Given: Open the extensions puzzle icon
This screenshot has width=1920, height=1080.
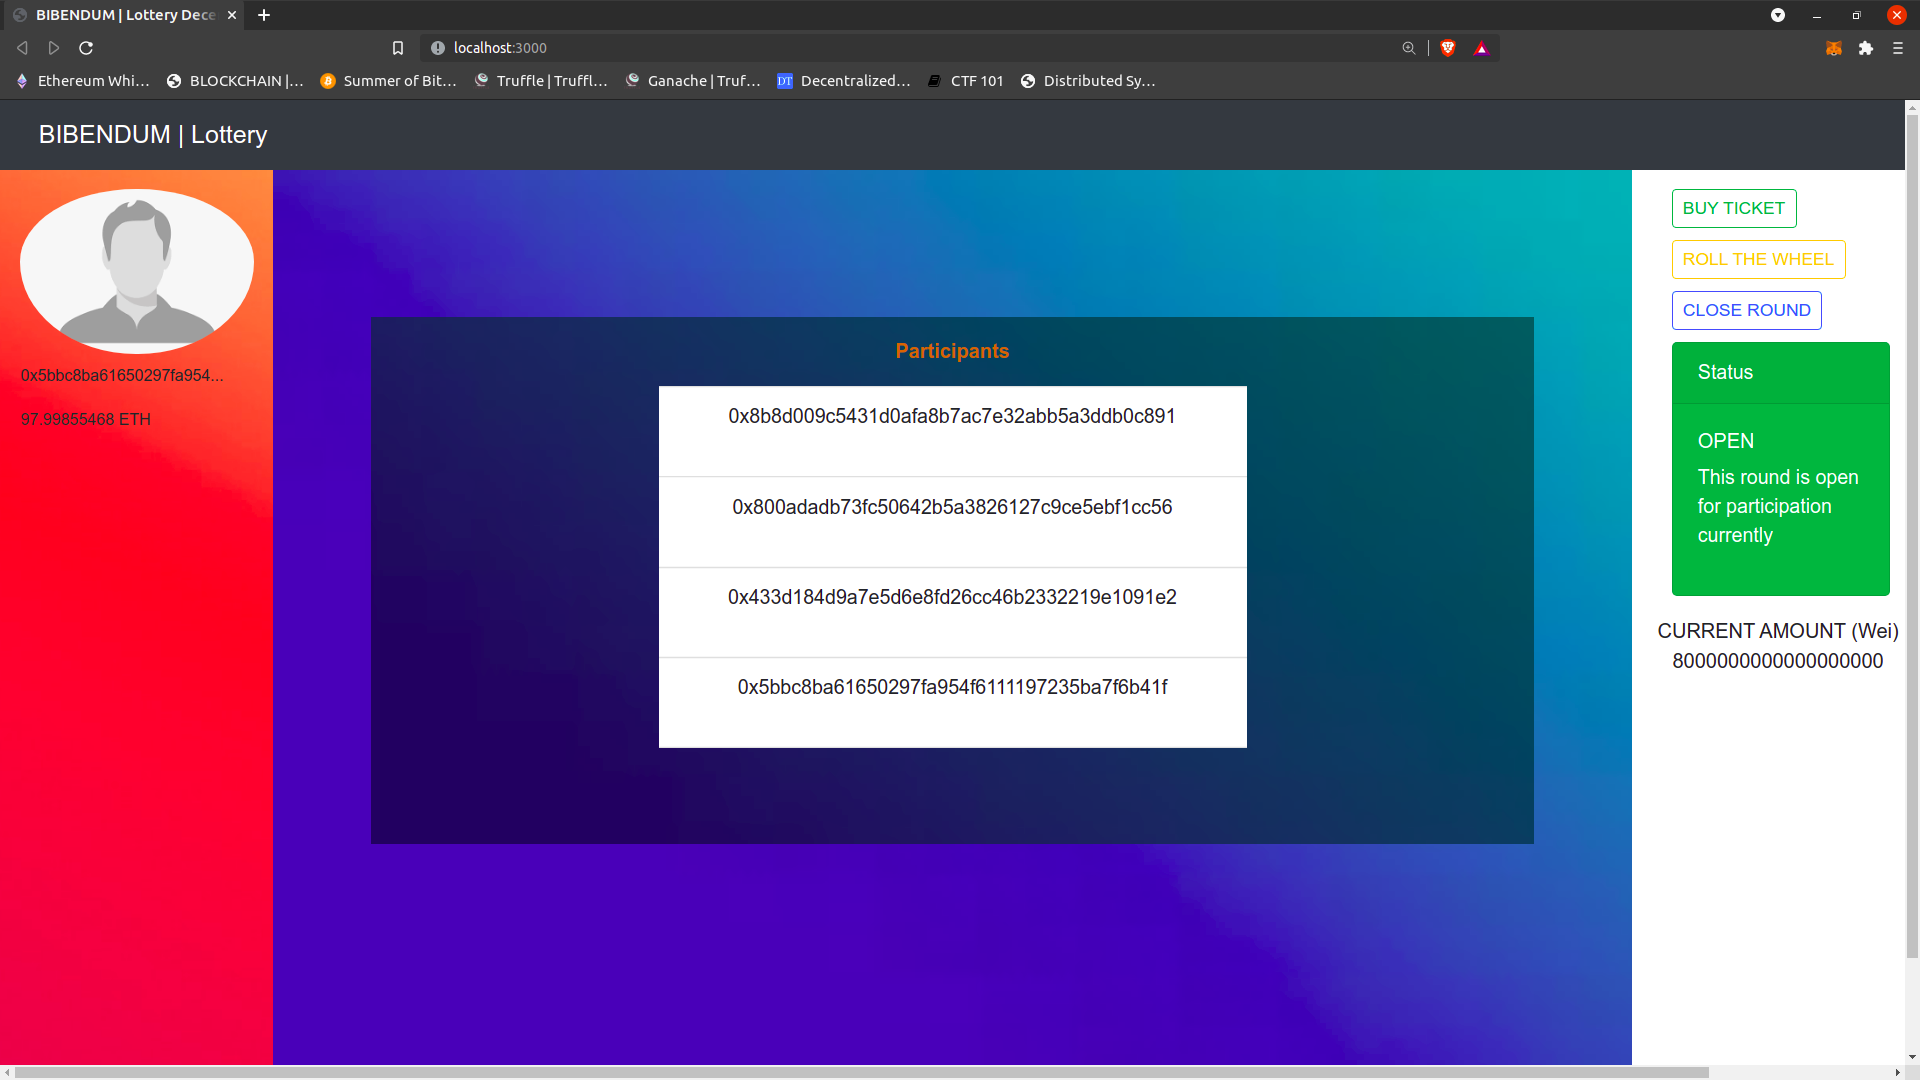Looking at the screenshot, I should [1866, 48].
